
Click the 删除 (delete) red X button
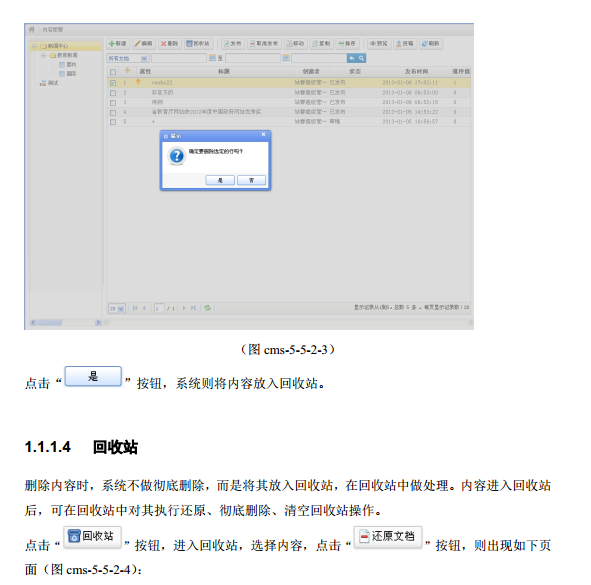tap(170, 44)
